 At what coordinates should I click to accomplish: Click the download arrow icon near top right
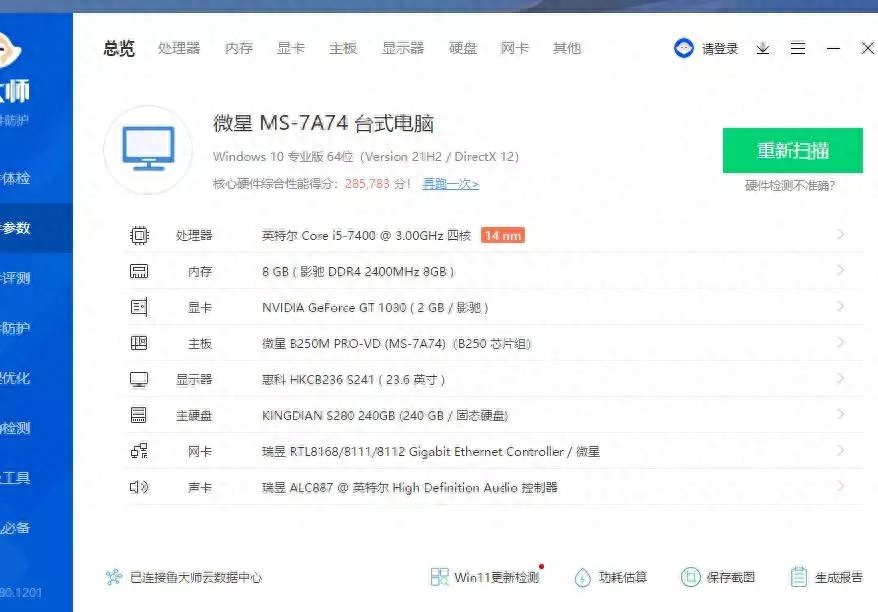(763, 48)
